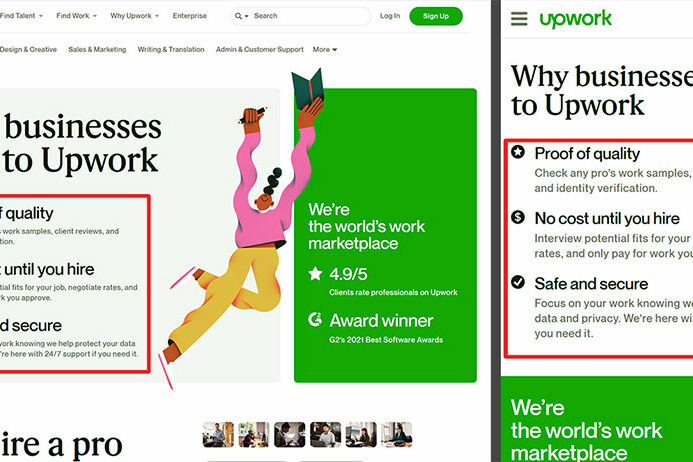This screenshot has height=462, width=693.
Task: Click the checkmark icon beside Safe and secure
Action: (x=518, y=283)
